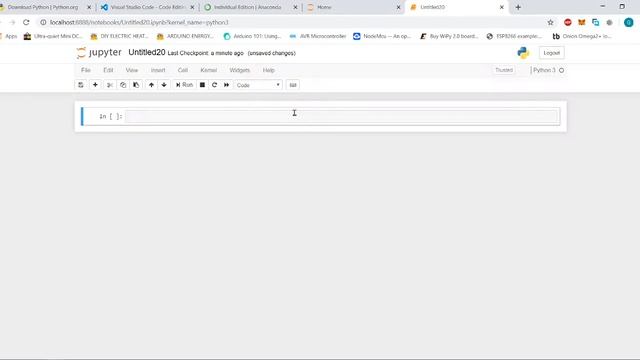Open the cell type Code dropdown
Image resolution: width=640 pixels, height=360 pixels.
tap(258, 85)
